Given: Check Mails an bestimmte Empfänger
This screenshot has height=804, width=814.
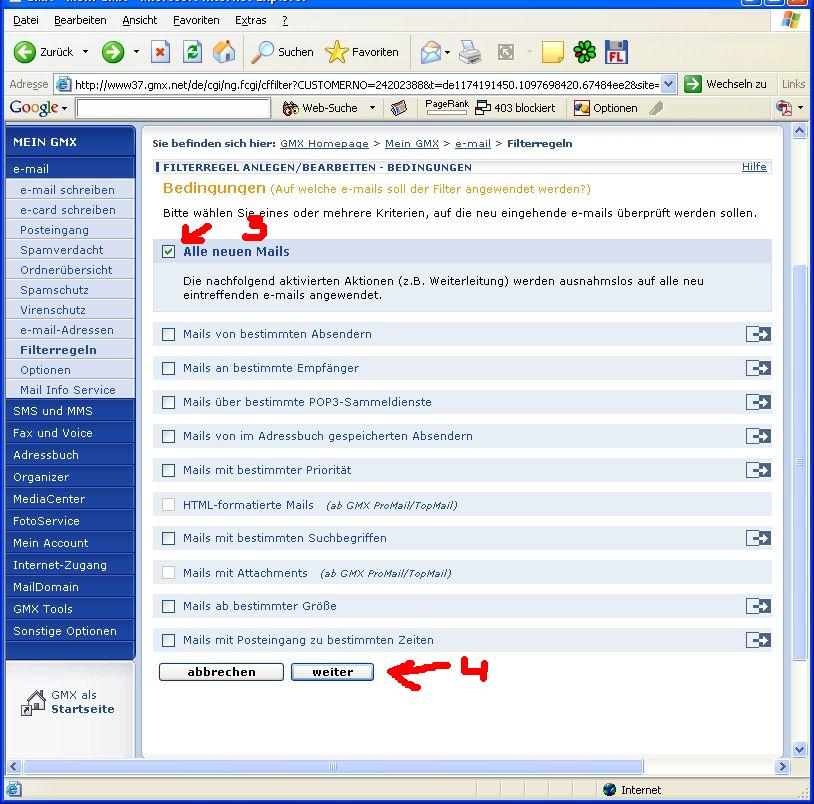Looking at the screenshot, I should (168, 368).
